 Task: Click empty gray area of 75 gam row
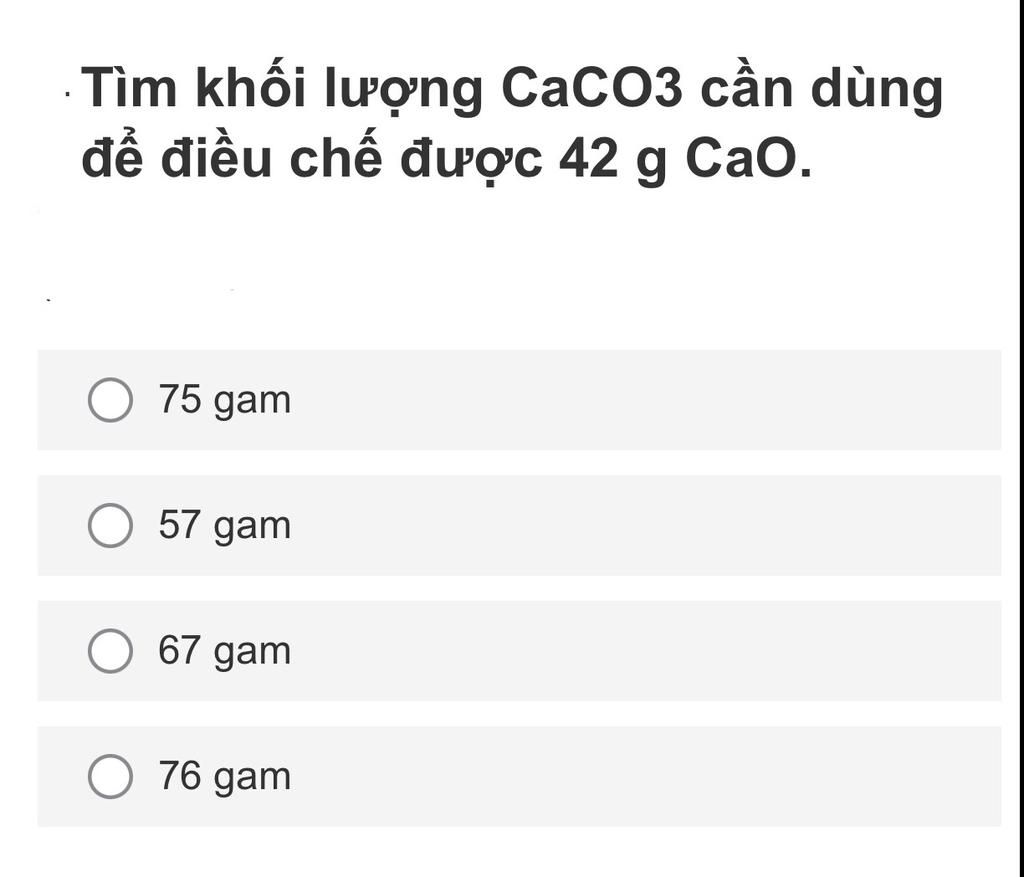point(647,400)
